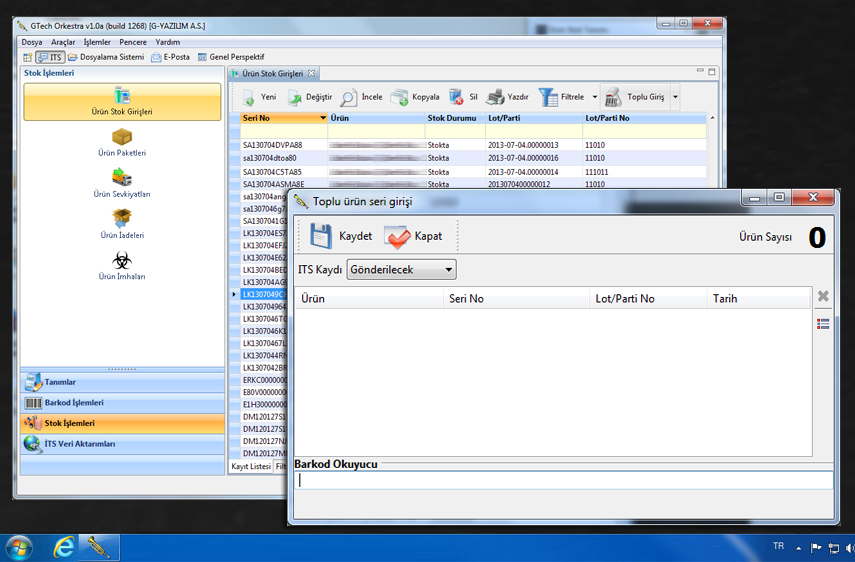Launch Internet Explorer from the taskbar

point(64,547)
